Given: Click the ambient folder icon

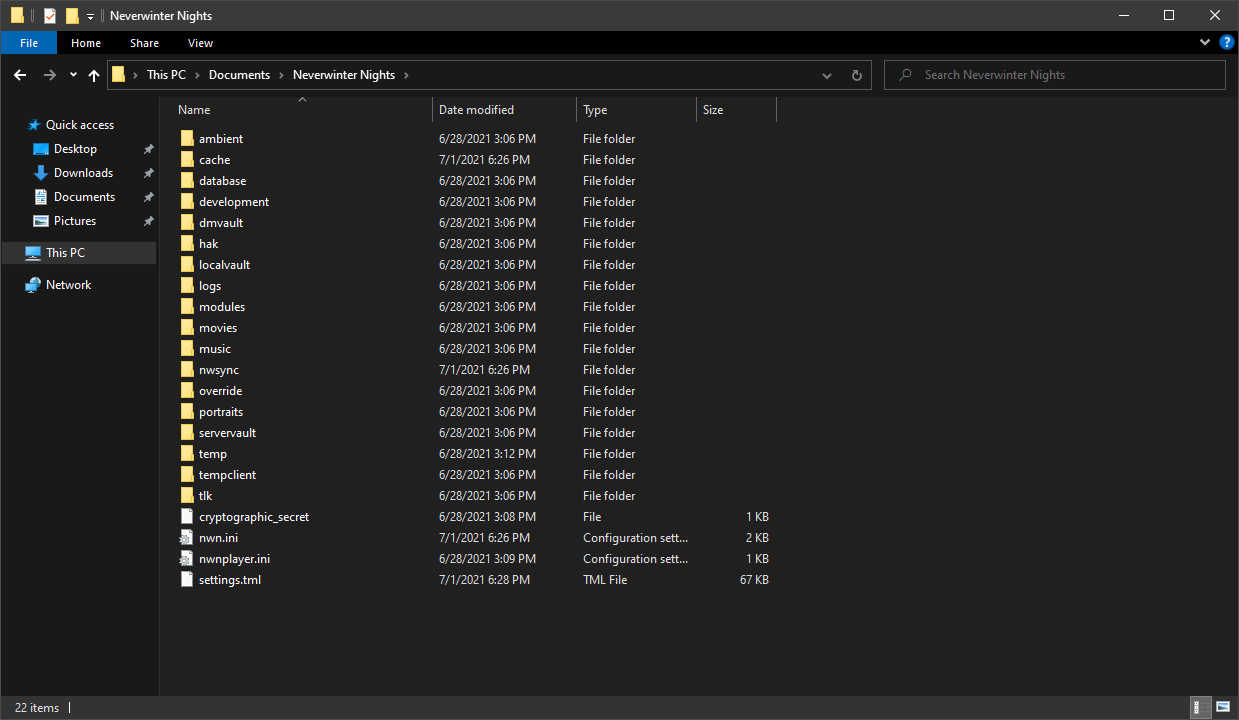Looking at the screenshot, I should (186, 139).
